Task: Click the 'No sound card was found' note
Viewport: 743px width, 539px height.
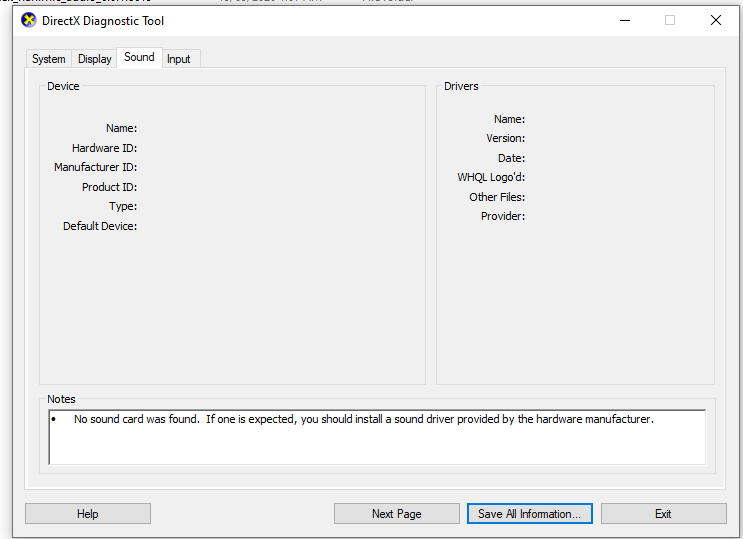Action: click(363, 419)
